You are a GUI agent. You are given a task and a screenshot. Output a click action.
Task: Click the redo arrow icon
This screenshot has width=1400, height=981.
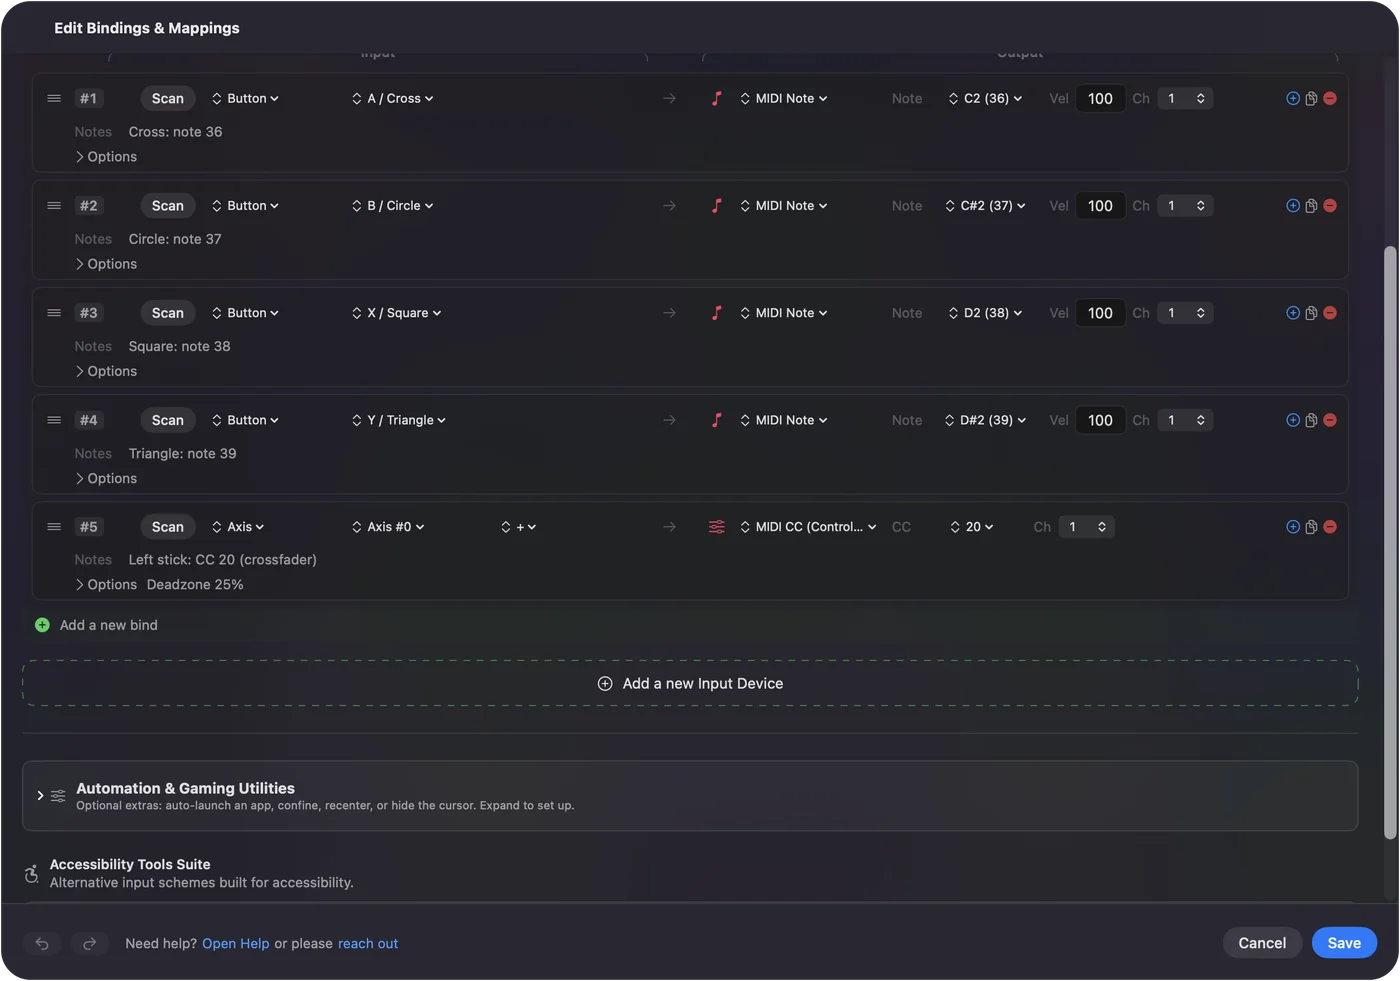click(x=89, y=943)
